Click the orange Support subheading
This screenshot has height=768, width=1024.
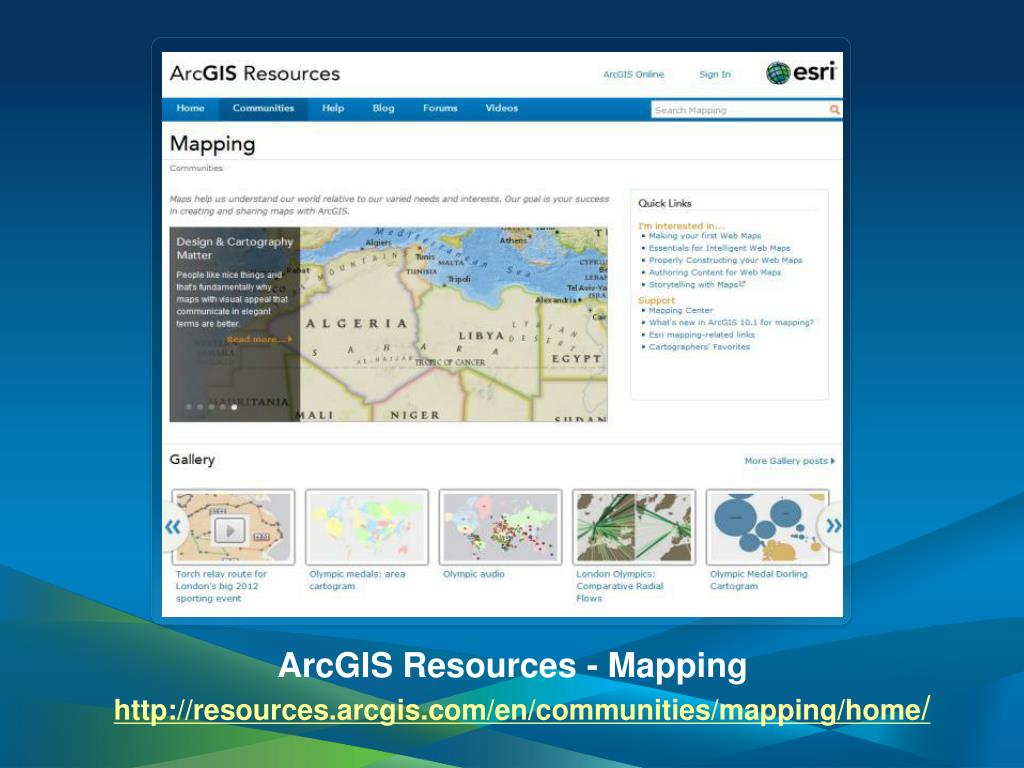[x=656, y=300]
